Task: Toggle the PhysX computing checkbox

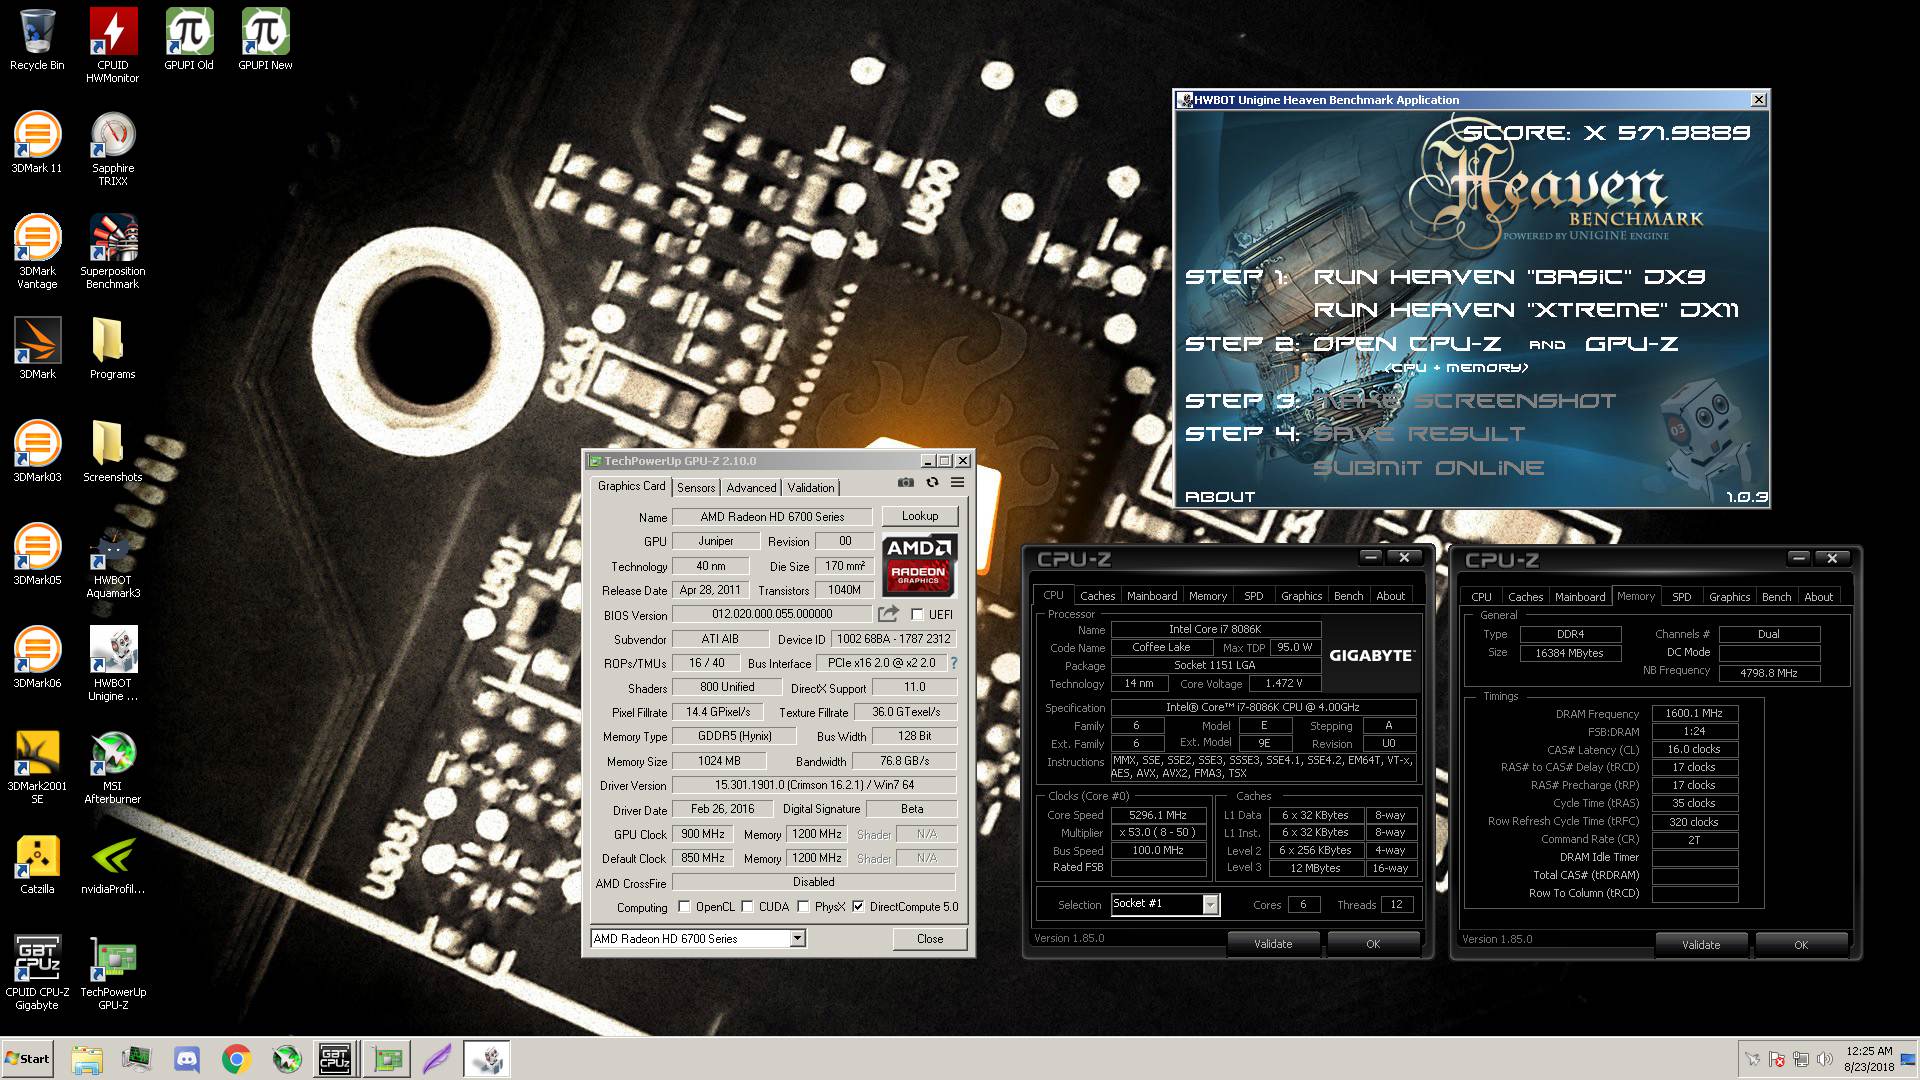Action: click(803, 907)
